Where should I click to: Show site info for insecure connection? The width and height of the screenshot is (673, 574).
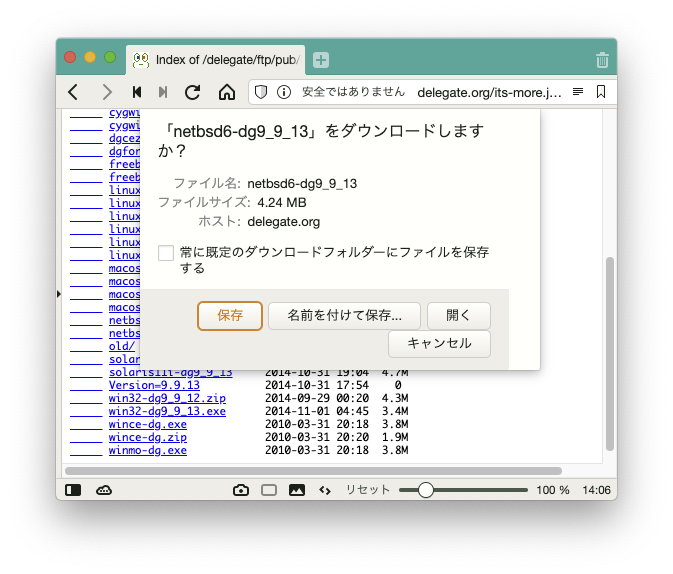pos(284,92)
